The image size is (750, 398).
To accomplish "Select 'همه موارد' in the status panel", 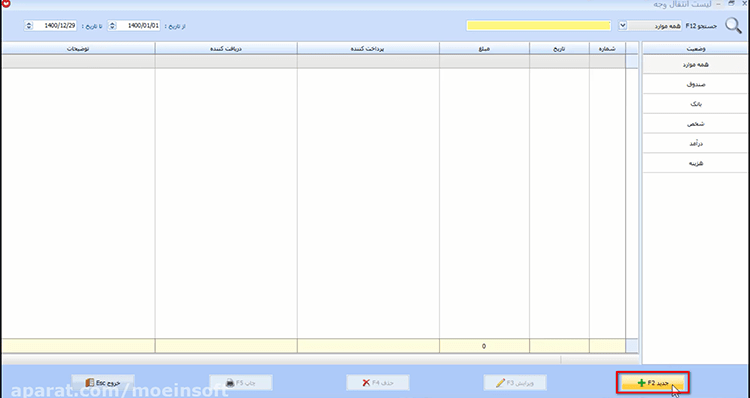I will (695, 65).
